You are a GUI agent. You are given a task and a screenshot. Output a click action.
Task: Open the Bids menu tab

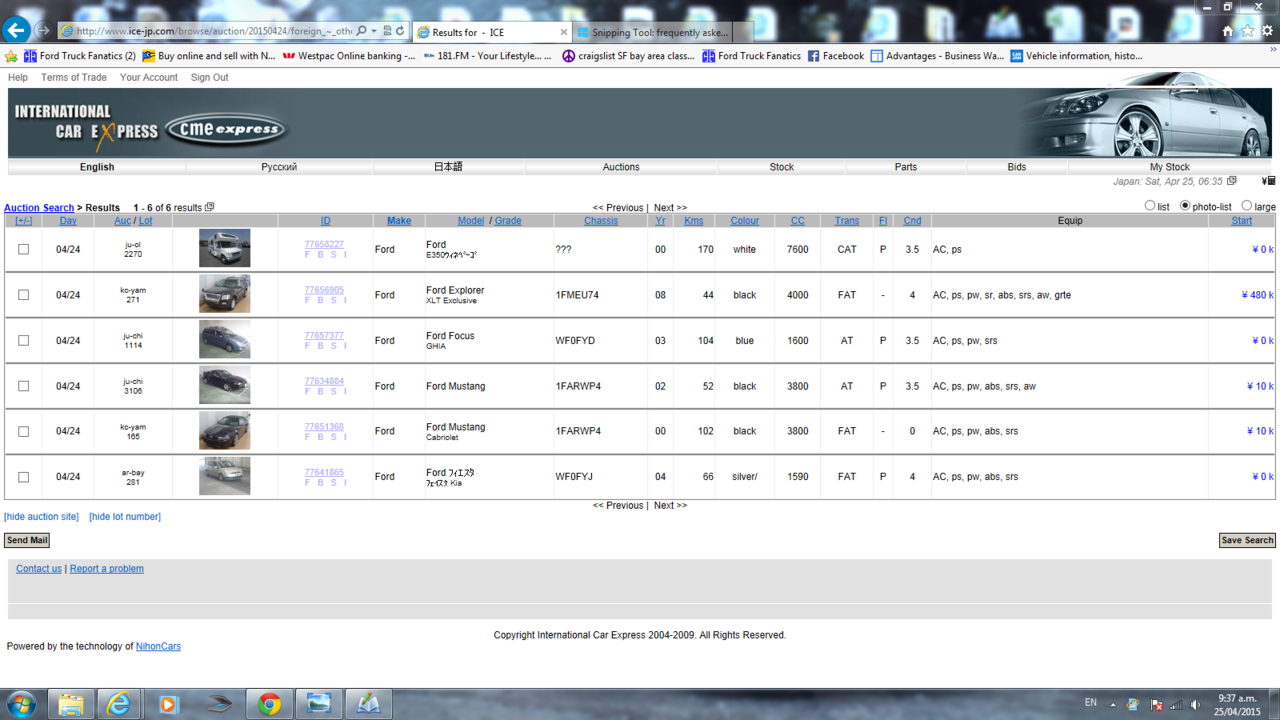coord(1017,167)
